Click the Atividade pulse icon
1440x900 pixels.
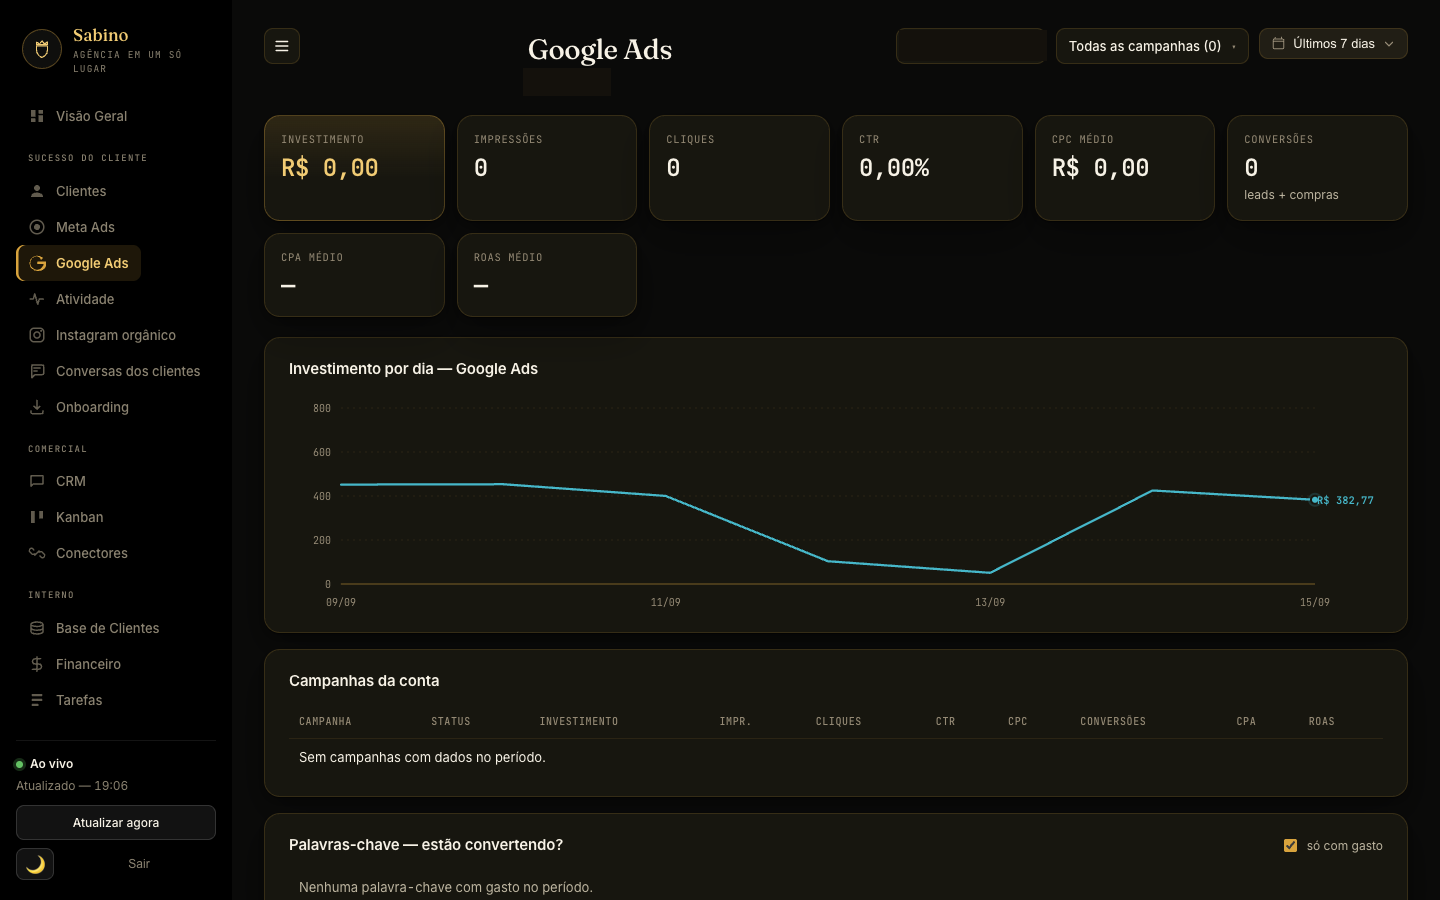click(x=37, y=299)
